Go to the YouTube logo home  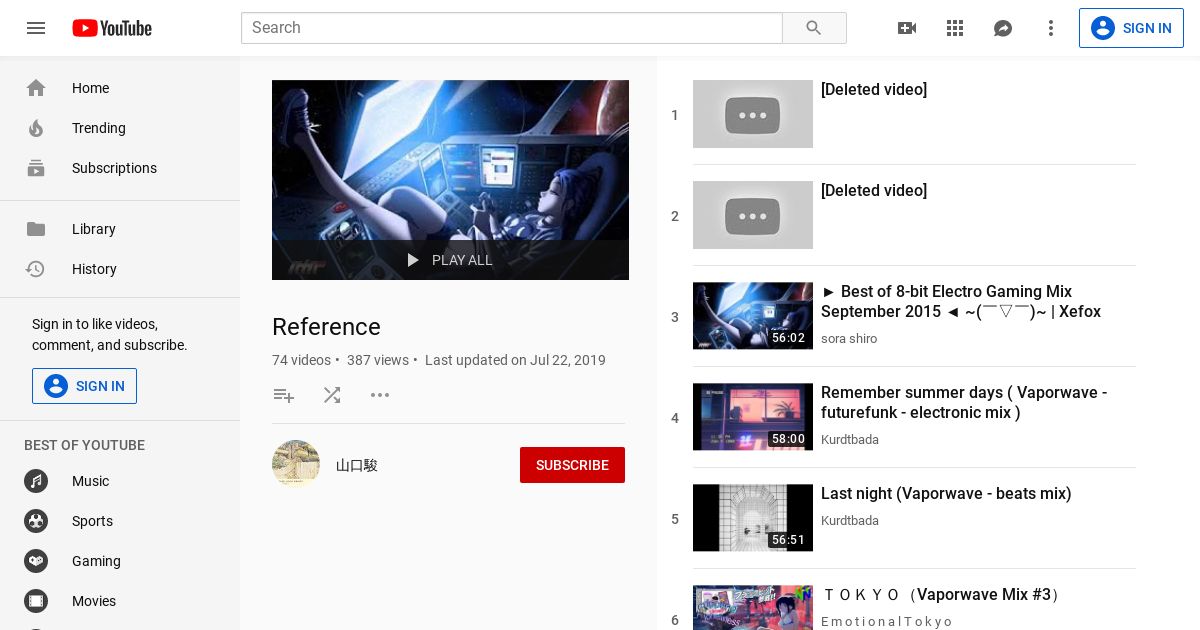click(112, 28)
